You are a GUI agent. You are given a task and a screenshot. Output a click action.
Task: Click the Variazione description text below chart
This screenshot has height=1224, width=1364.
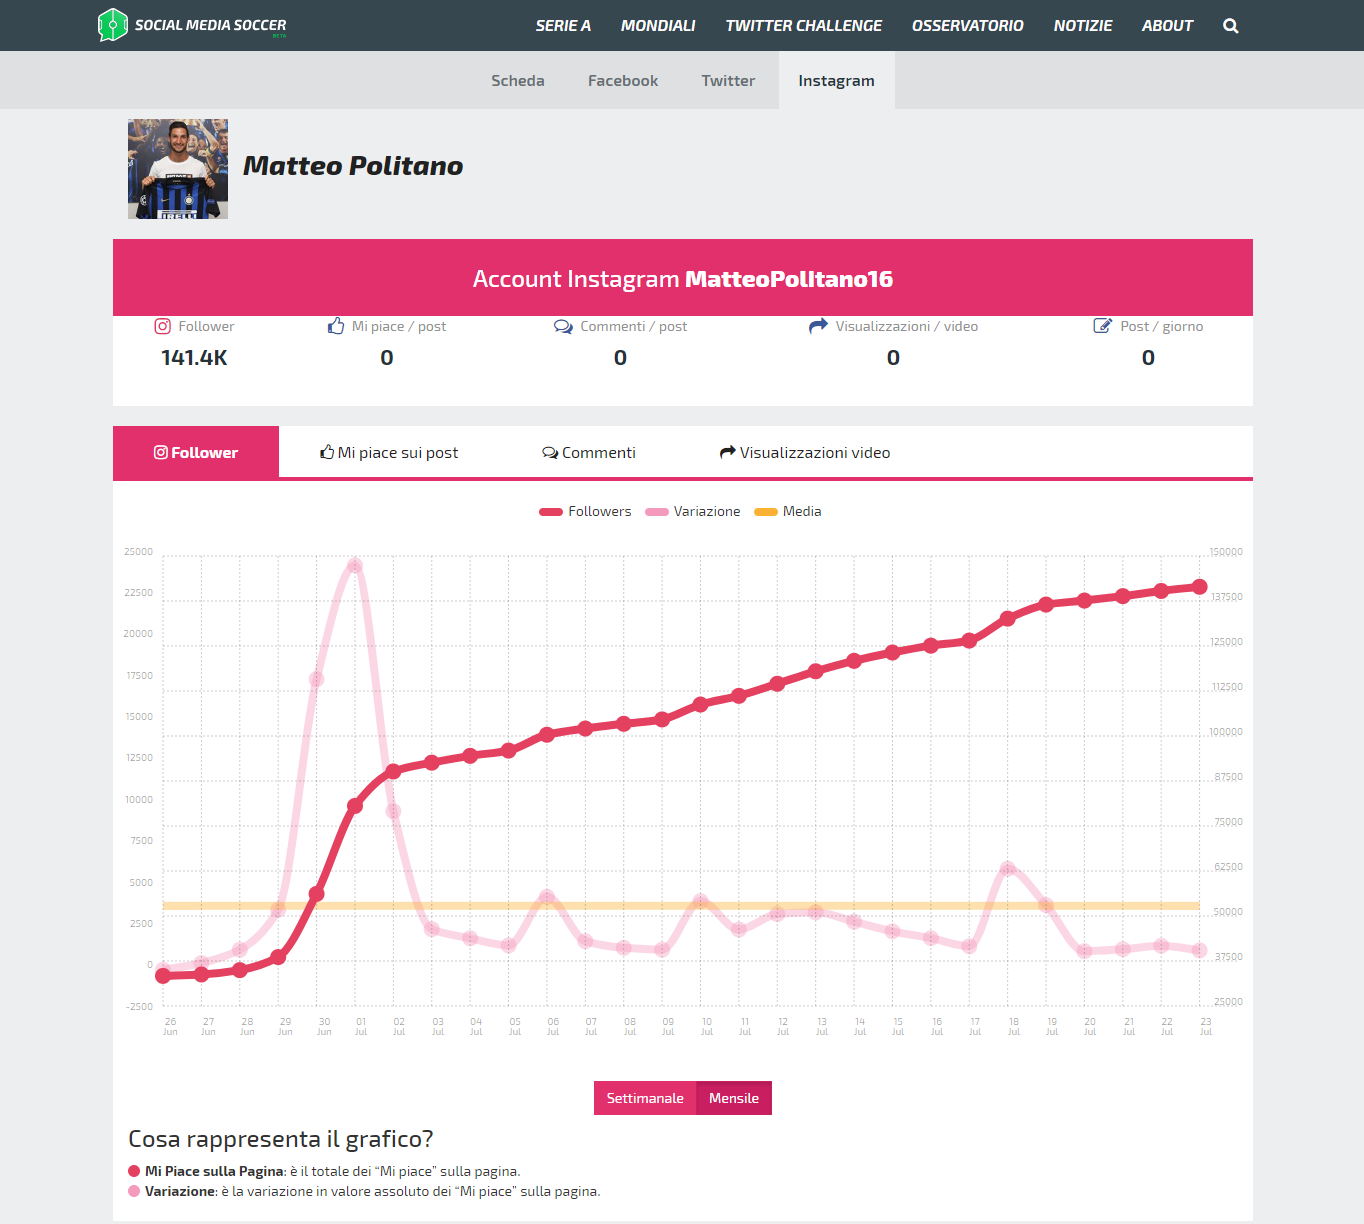pyautogui.click(x=372, y=1191)
